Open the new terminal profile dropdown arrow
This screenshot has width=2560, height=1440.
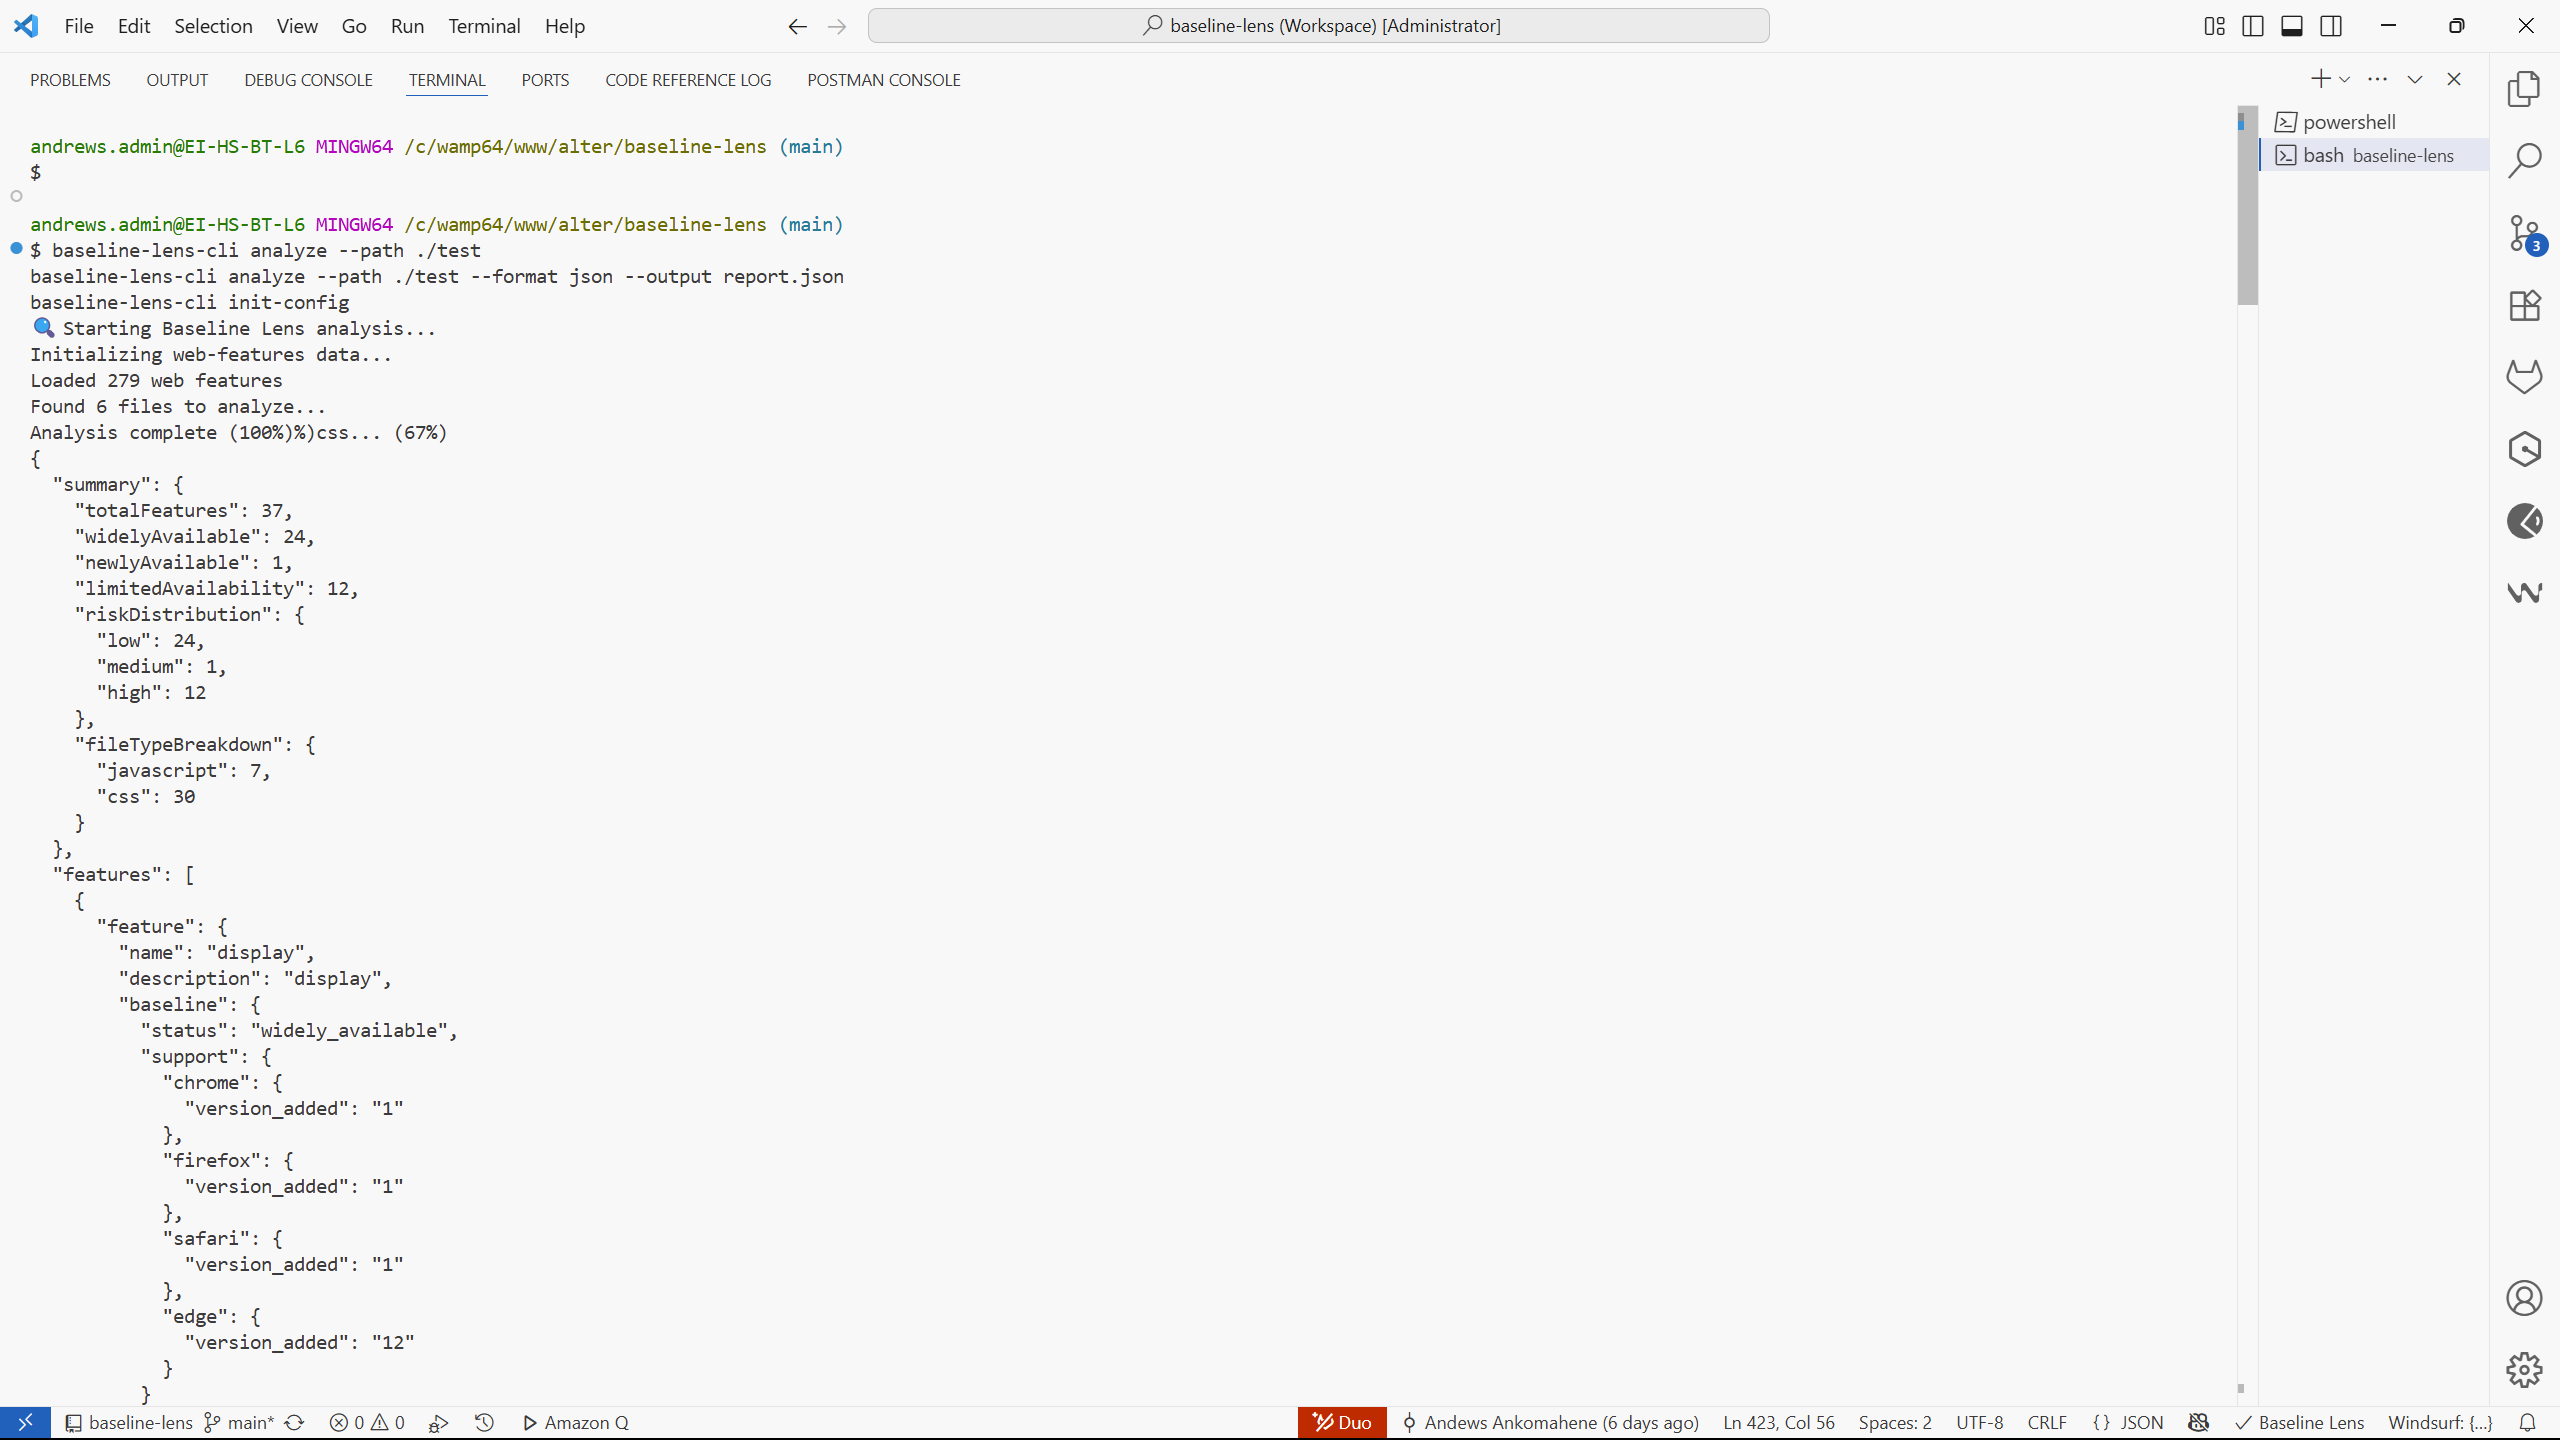[x=2344, y=80]
